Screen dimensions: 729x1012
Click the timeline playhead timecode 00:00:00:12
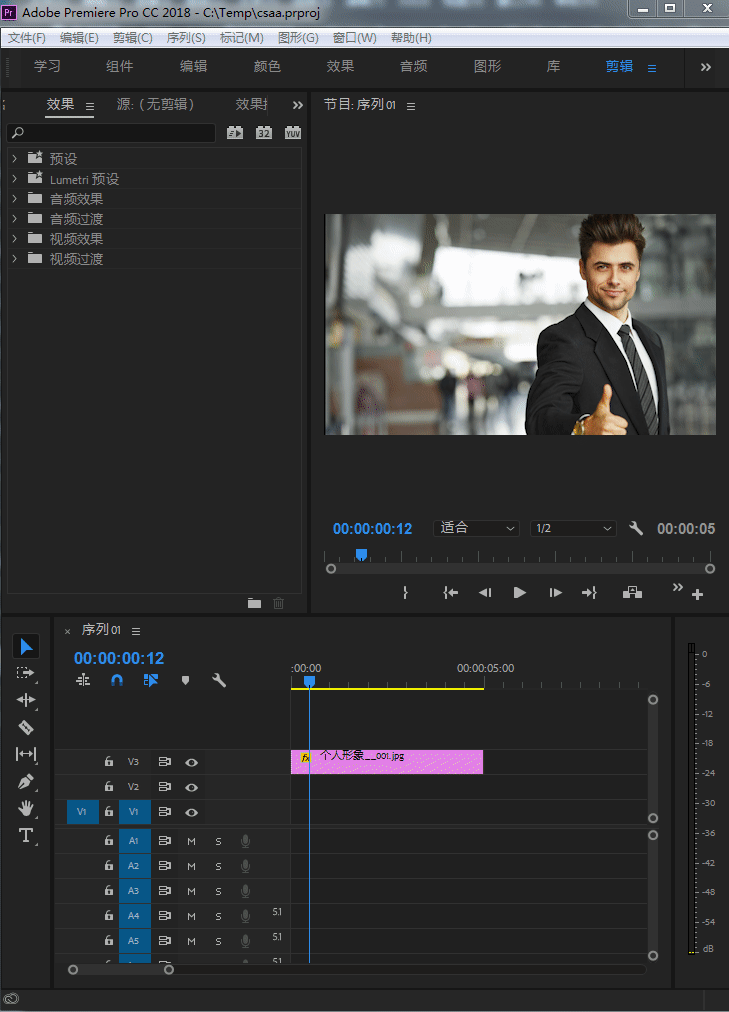point(119,658)
